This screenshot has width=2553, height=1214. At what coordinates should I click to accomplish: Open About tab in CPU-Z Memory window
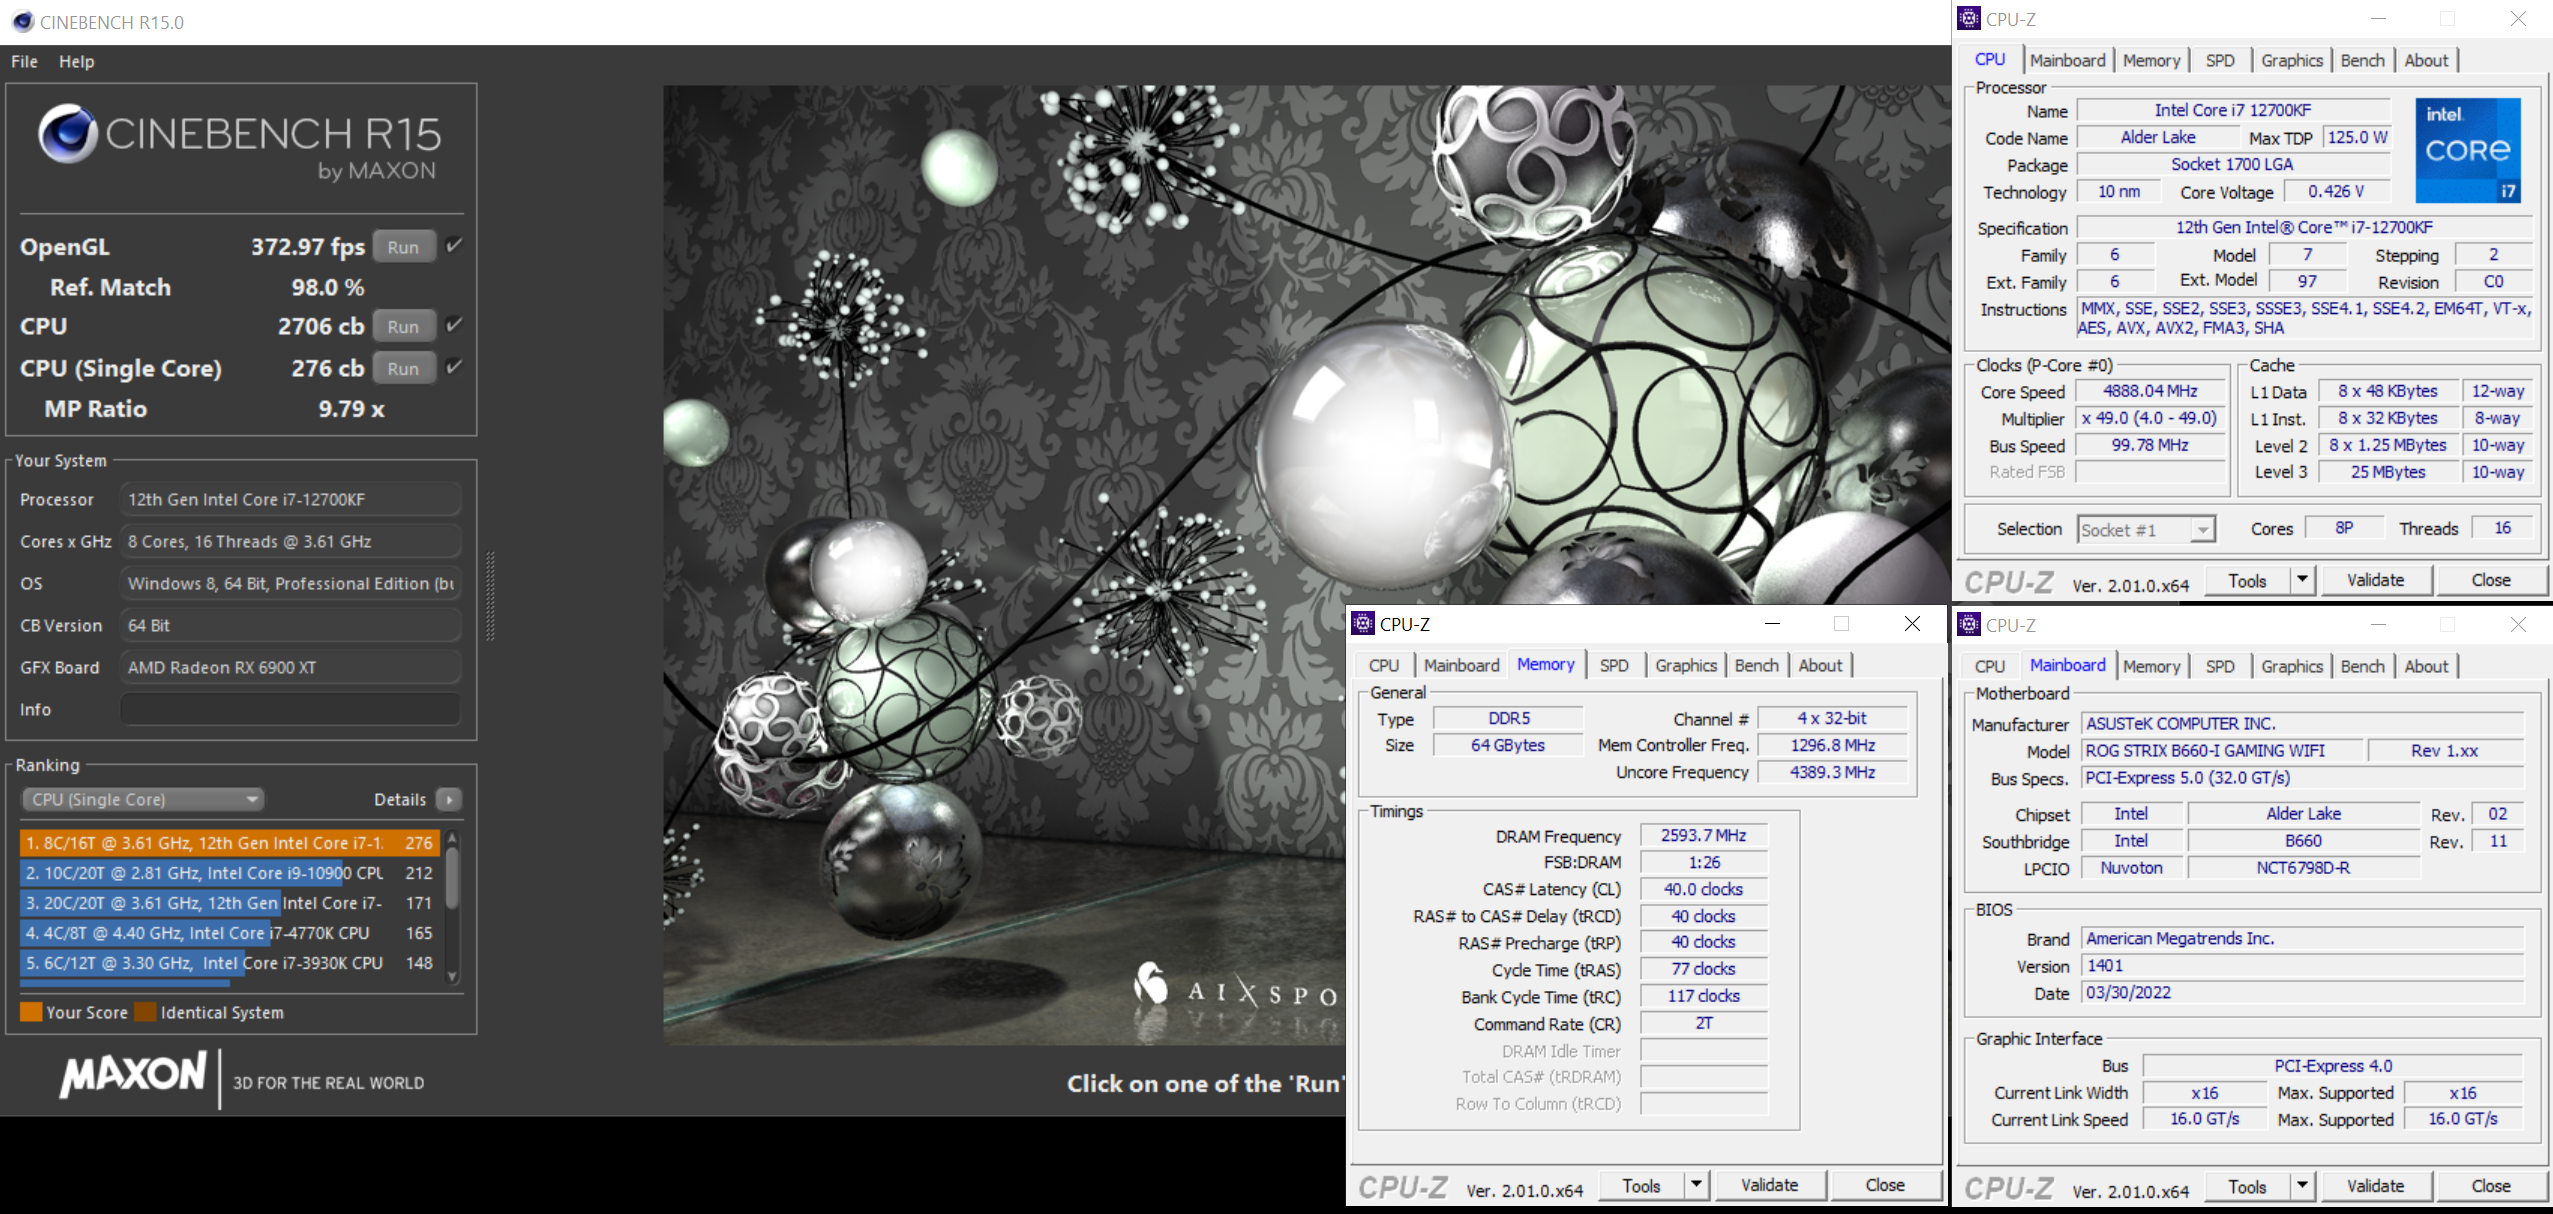1820,665
